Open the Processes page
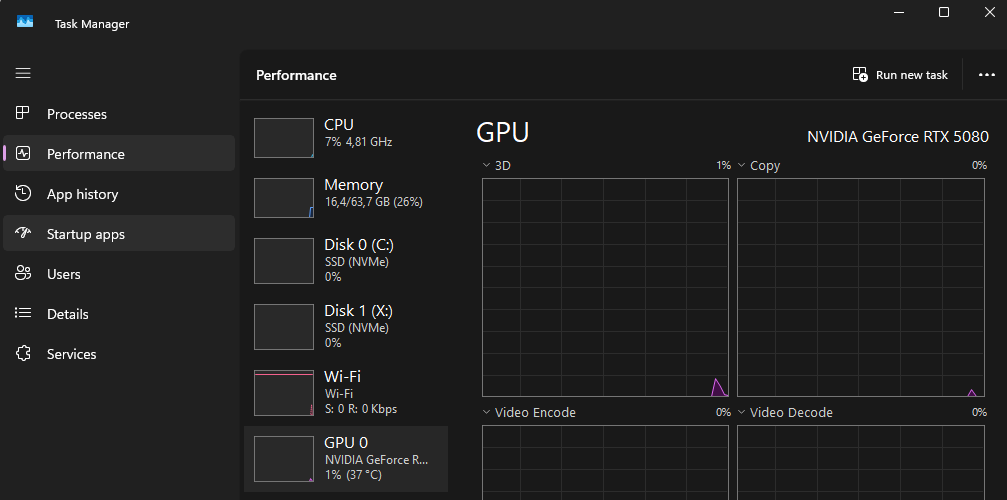Screen dimensions: 1007x500 (119, 114)
